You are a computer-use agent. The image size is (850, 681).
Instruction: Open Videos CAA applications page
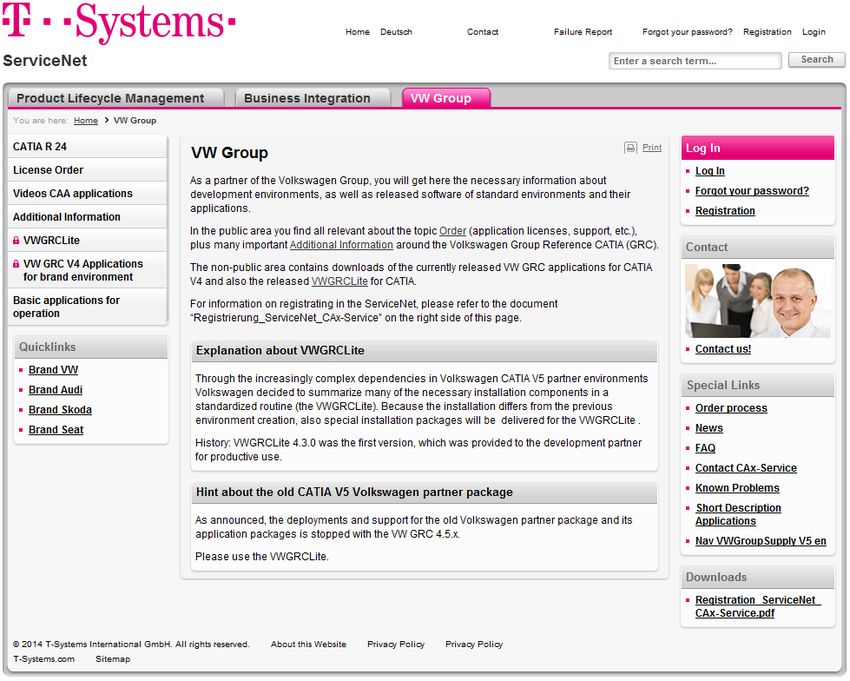point(87,194)
